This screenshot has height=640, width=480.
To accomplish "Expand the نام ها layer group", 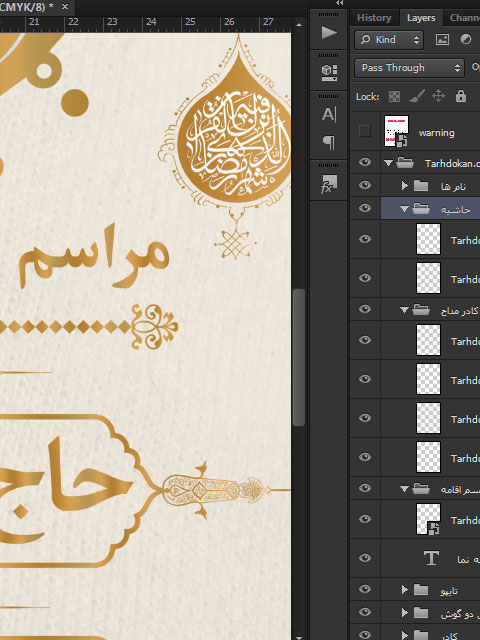I will point(404,186).
